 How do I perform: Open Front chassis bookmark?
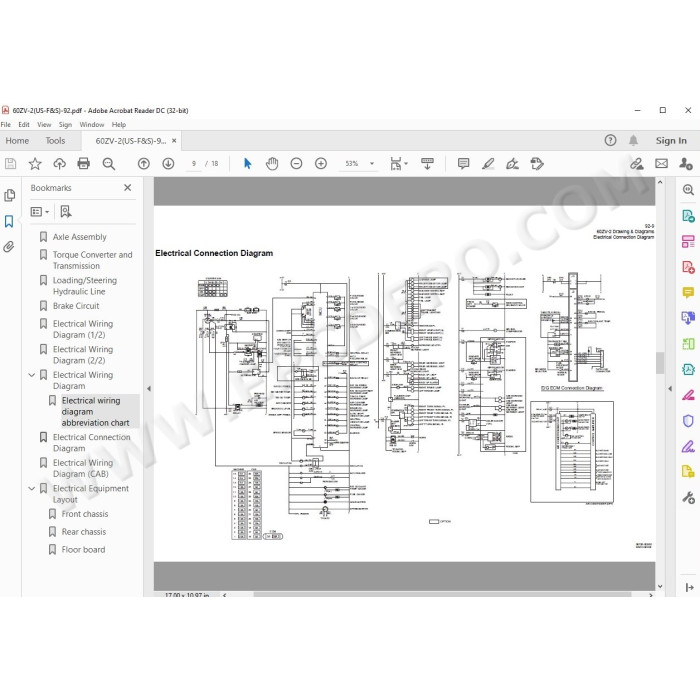(x=85, y=514)
